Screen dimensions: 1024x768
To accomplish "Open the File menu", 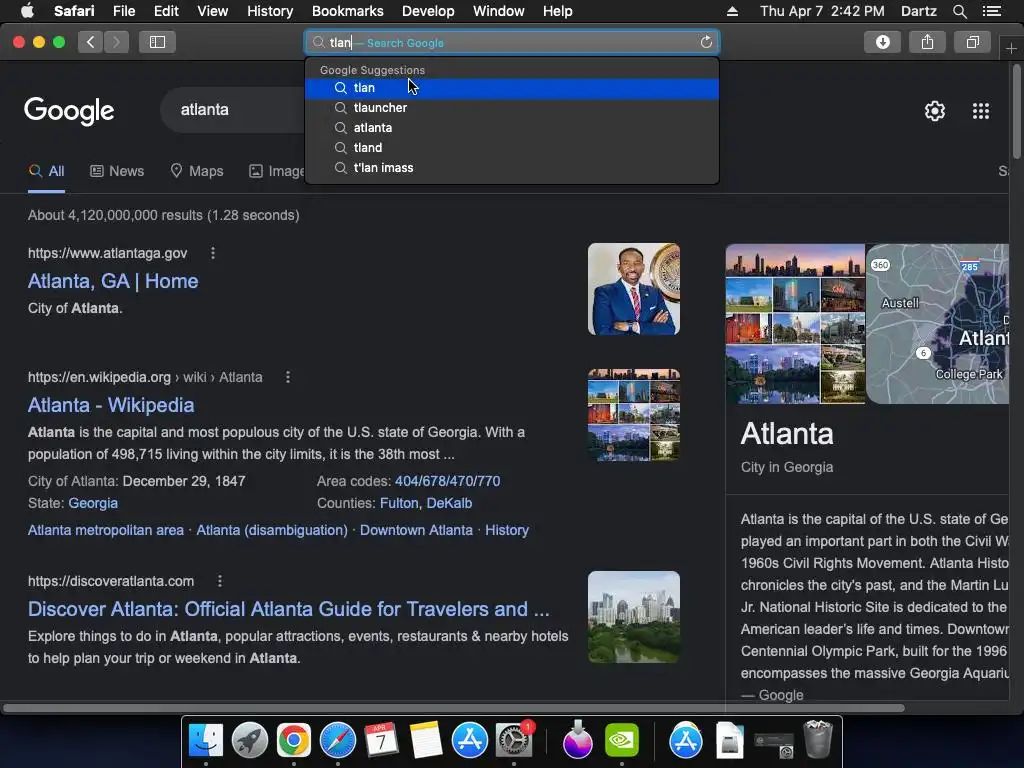I will click(123, 11).
